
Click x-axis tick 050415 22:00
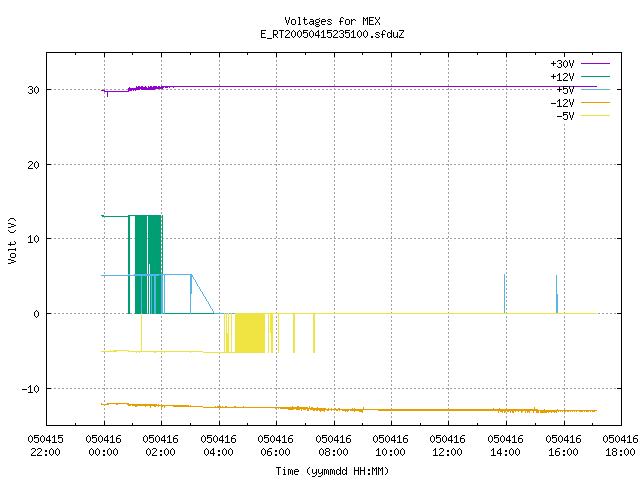[45, 446]
